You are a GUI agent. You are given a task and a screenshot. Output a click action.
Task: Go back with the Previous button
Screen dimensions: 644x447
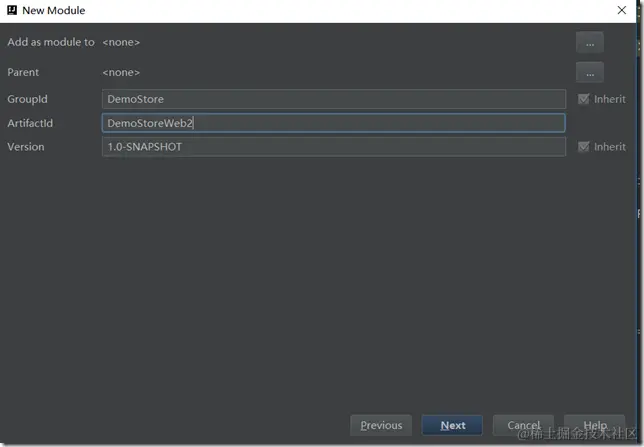[x=381, y=425]
